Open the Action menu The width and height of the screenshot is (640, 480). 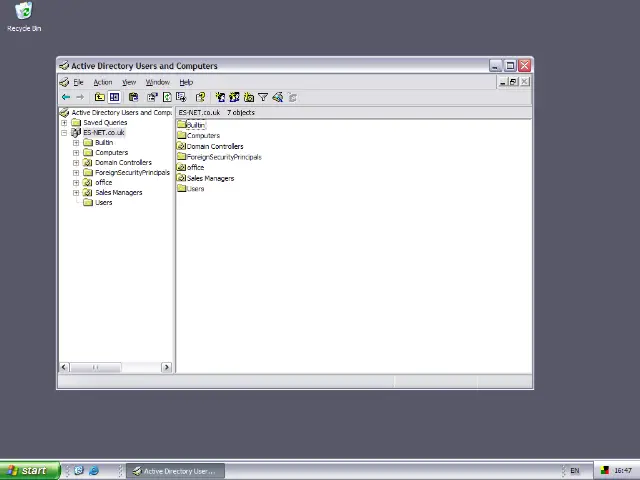(x=102, y=82)
